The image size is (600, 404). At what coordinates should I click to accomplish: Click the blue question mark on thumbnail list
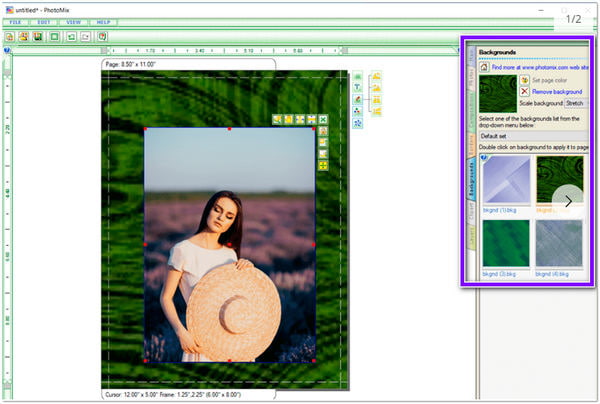coord(484,158)
